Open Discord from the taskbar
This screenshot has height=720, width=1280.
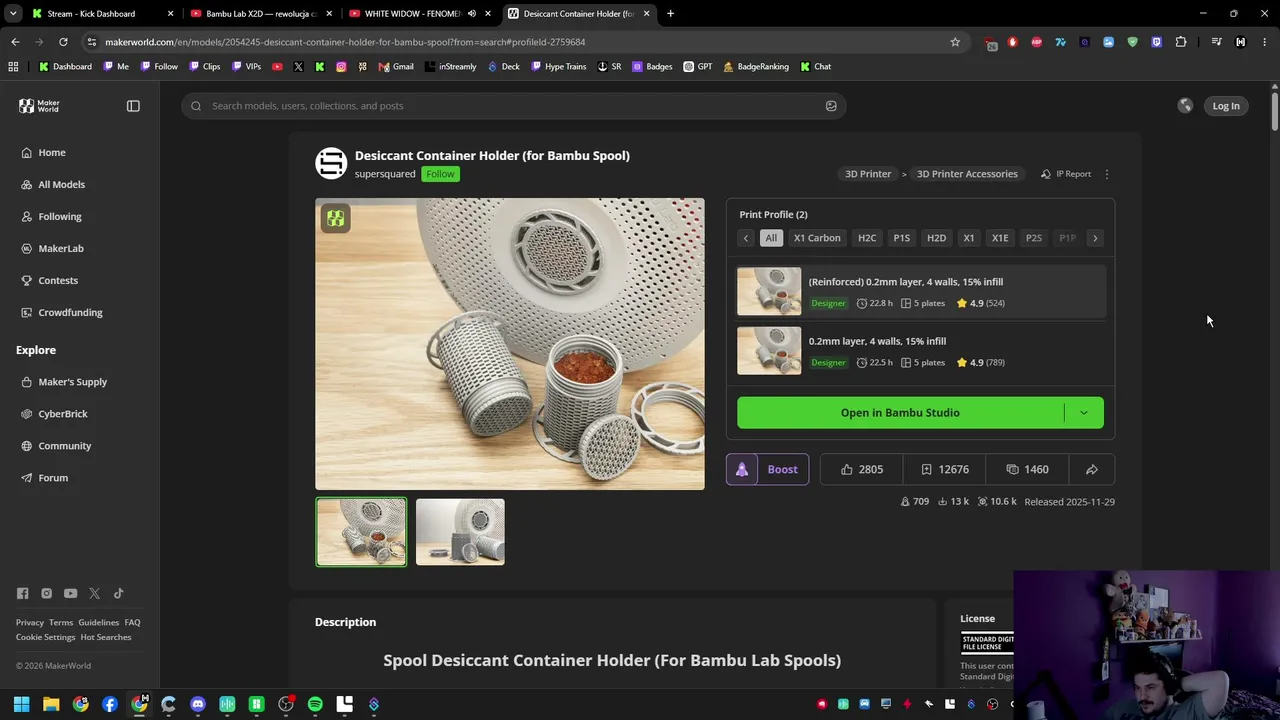tap(198, 704)
